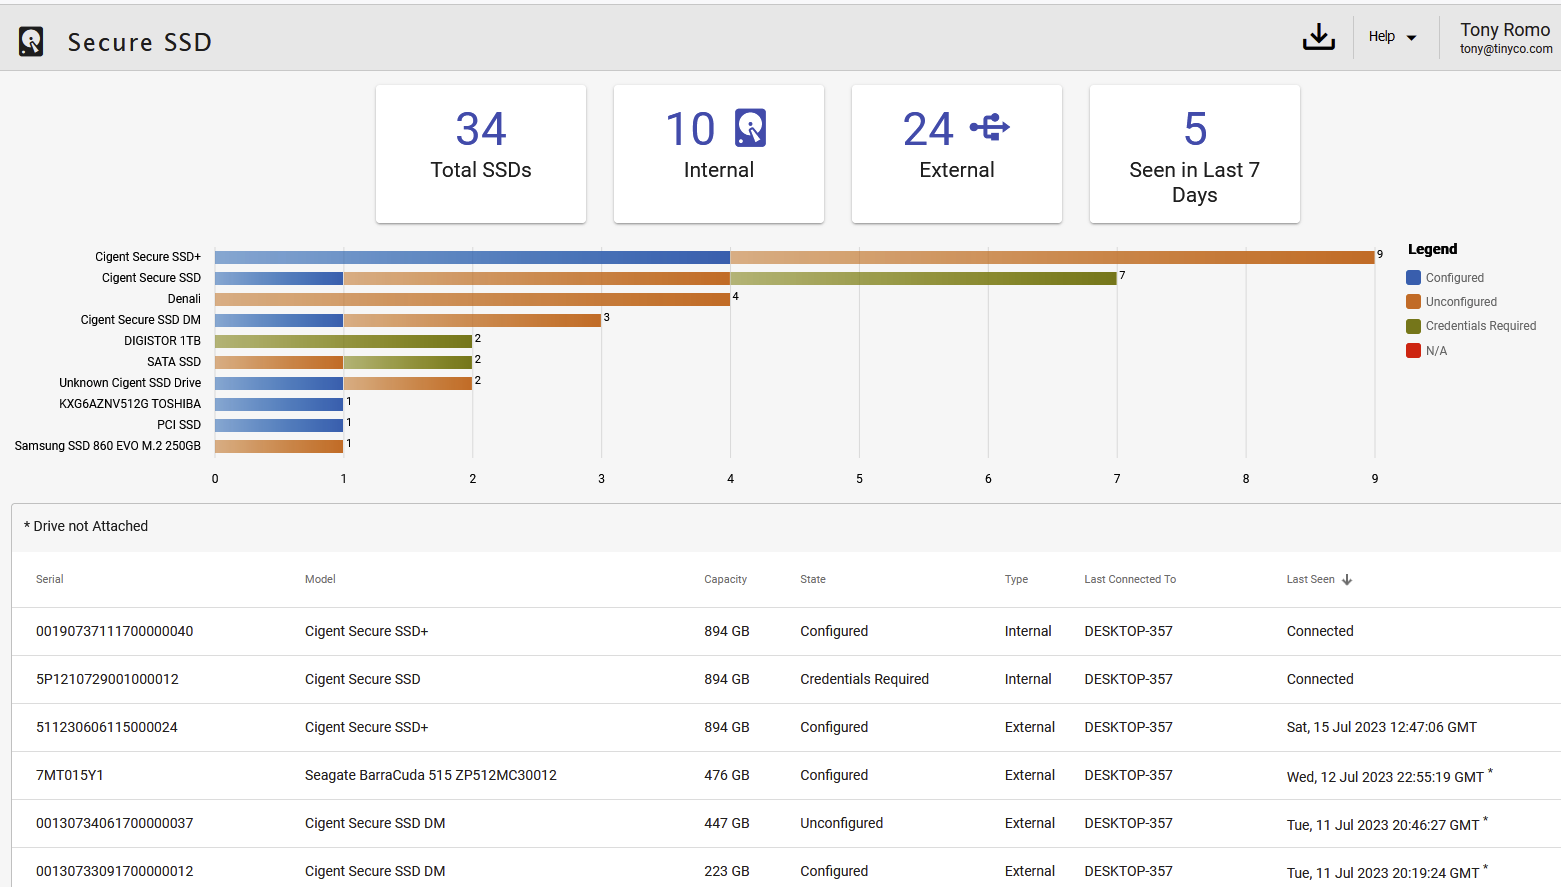Click the Secure SSD logo icon
1561x887 pixels.
click(x=31, y=42)
